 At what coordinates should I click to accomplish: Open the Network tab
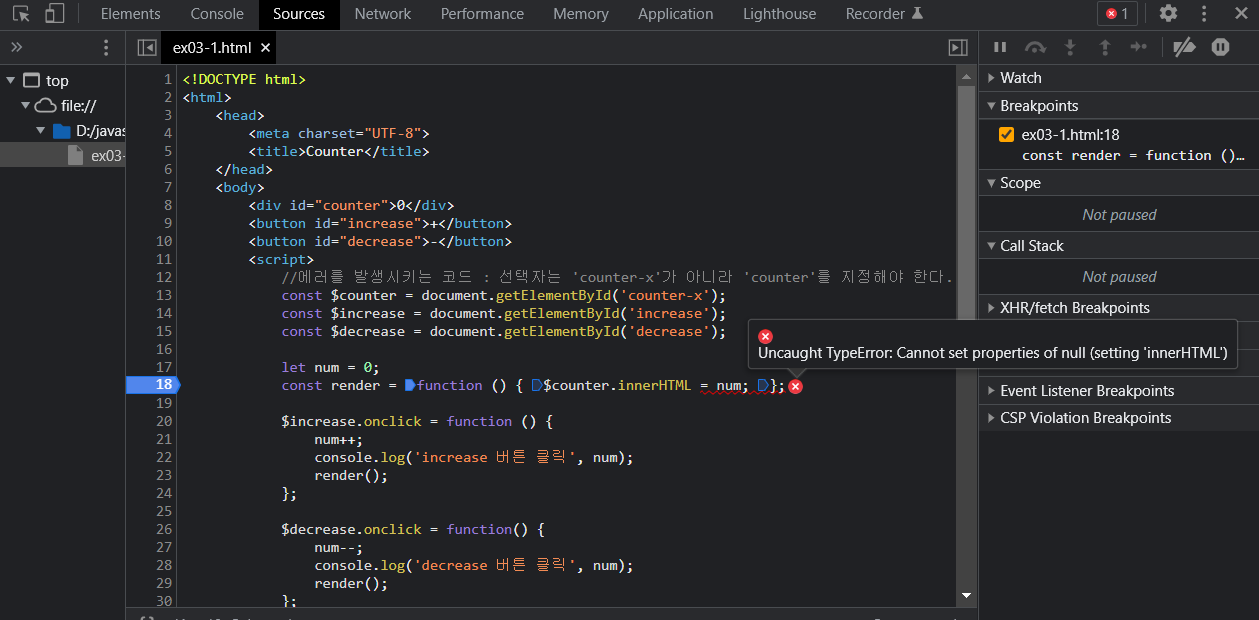[383, 14]
